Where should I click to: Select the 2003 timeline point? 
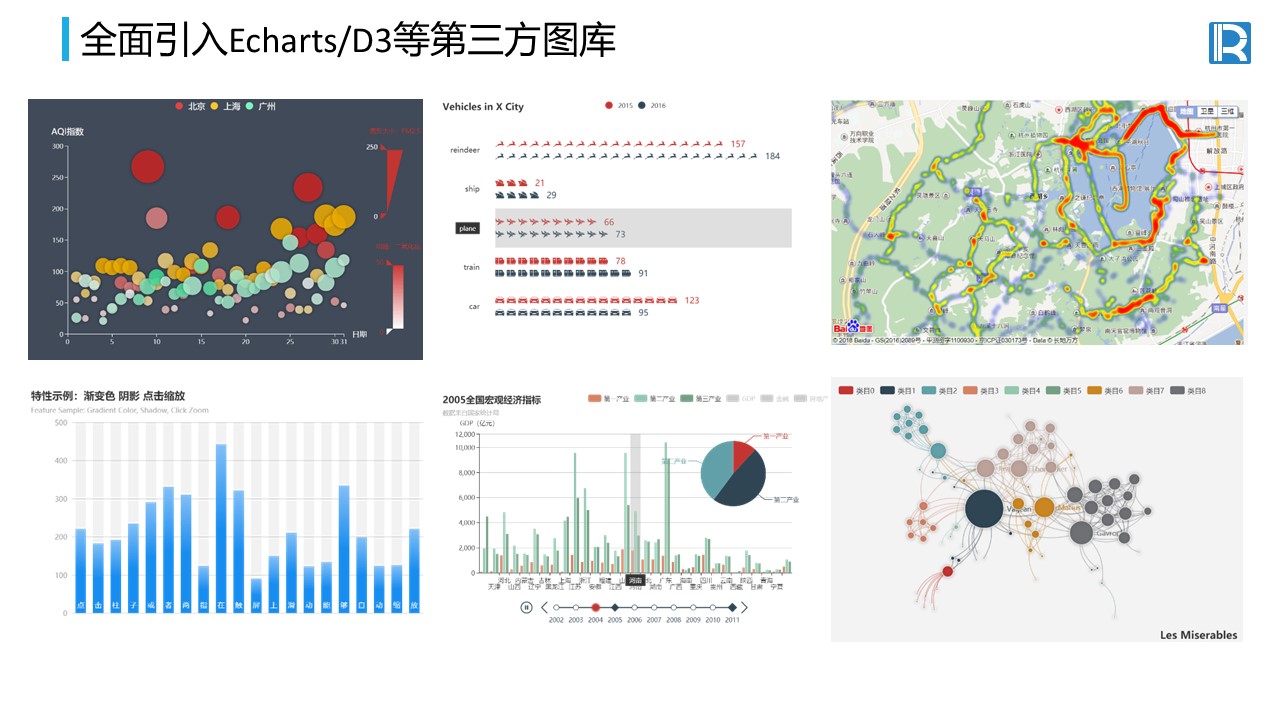tap(576, 608)
